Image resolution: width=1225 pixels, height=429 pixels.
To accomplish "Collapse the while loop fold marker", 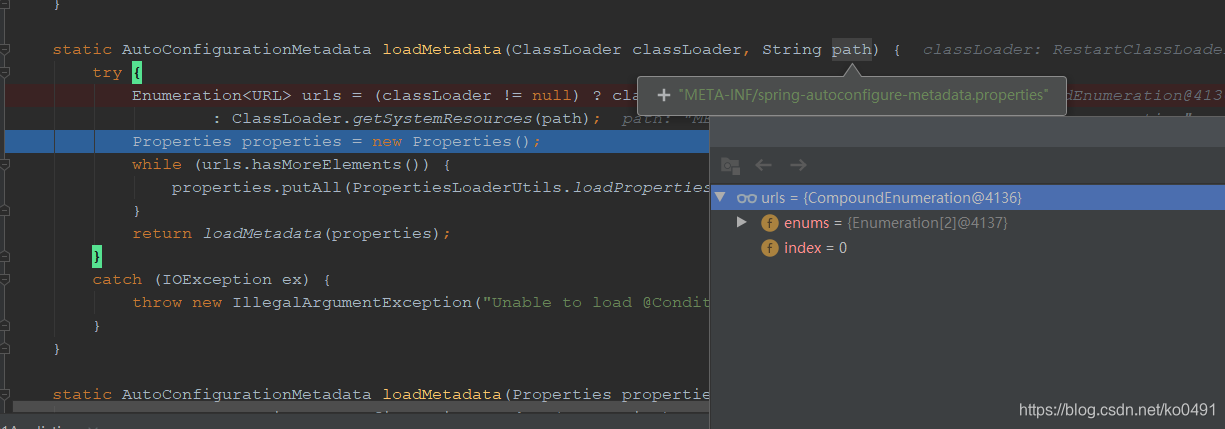I will click(6, 164).
